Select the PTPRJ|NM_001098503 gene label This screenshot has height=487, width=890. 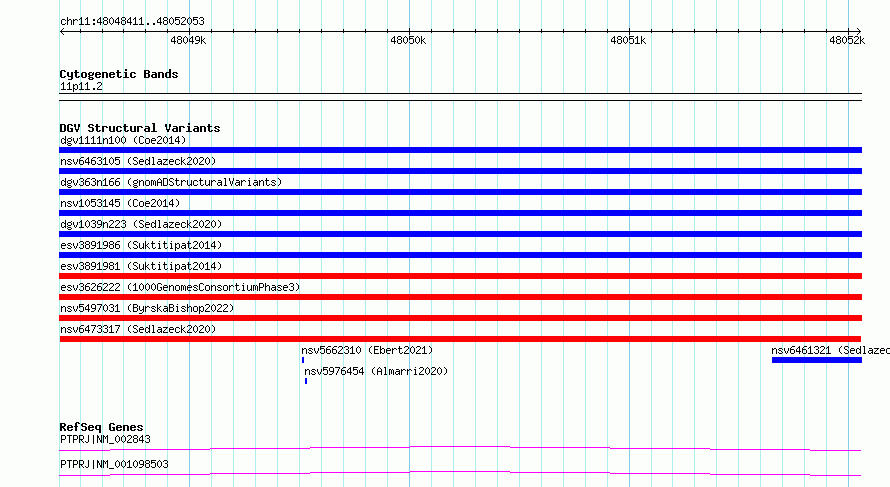114,464
